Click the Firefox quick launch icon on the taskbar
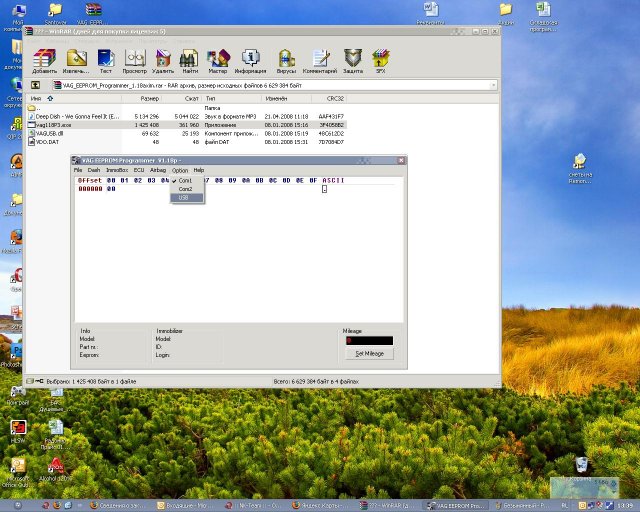Image resolution: width=640 pixels, height=512 pixels. (x=57, y=505)
